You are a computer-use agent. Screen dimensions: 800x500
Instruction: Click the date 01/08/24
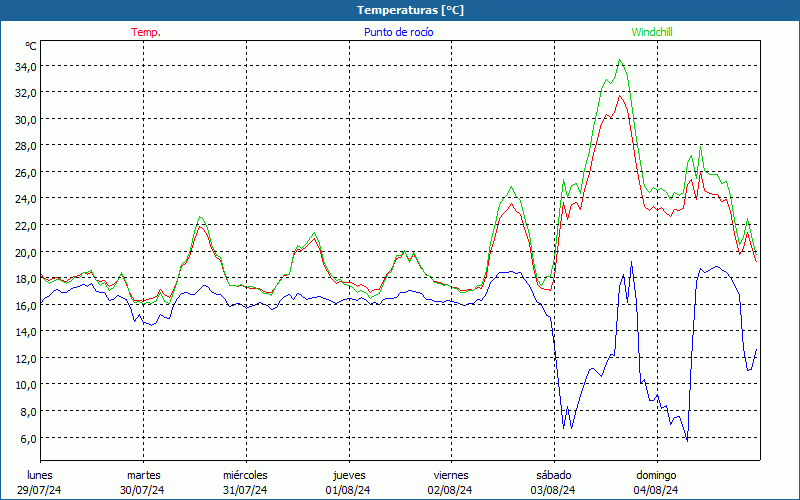(348, 490)
